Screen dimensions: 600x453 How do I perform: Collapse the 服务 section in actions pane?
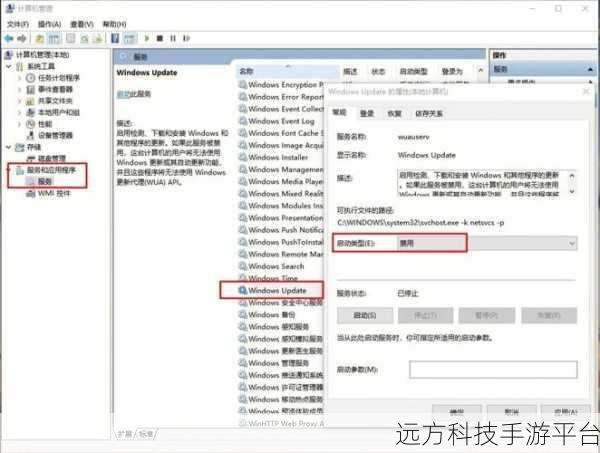click(590, 69)
